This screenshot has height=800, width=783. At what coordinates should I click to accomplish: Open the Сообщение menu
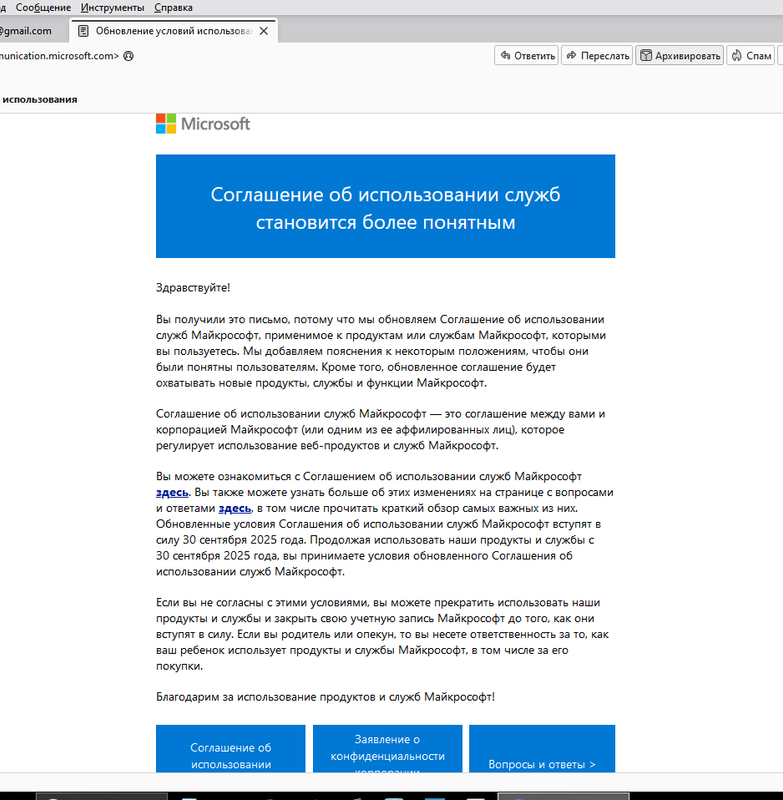coord(43,8)
